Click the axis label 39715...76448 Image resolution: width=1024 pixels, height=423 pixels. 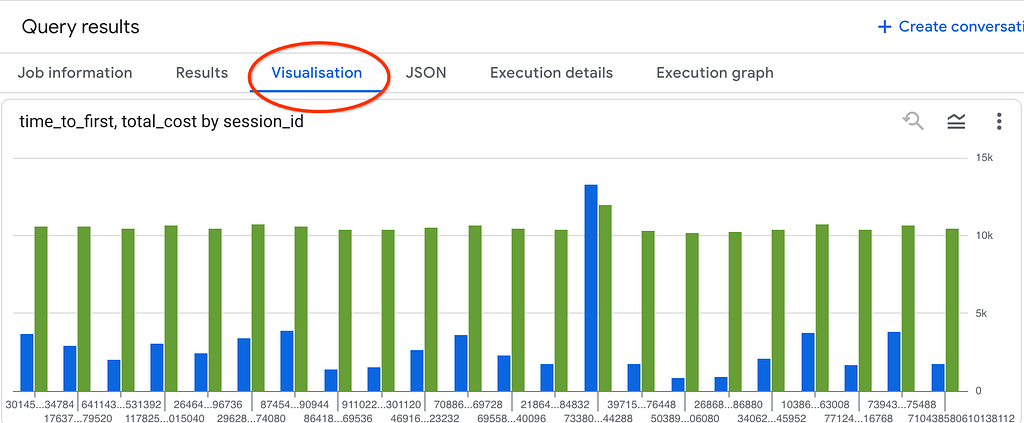(641, 405)
